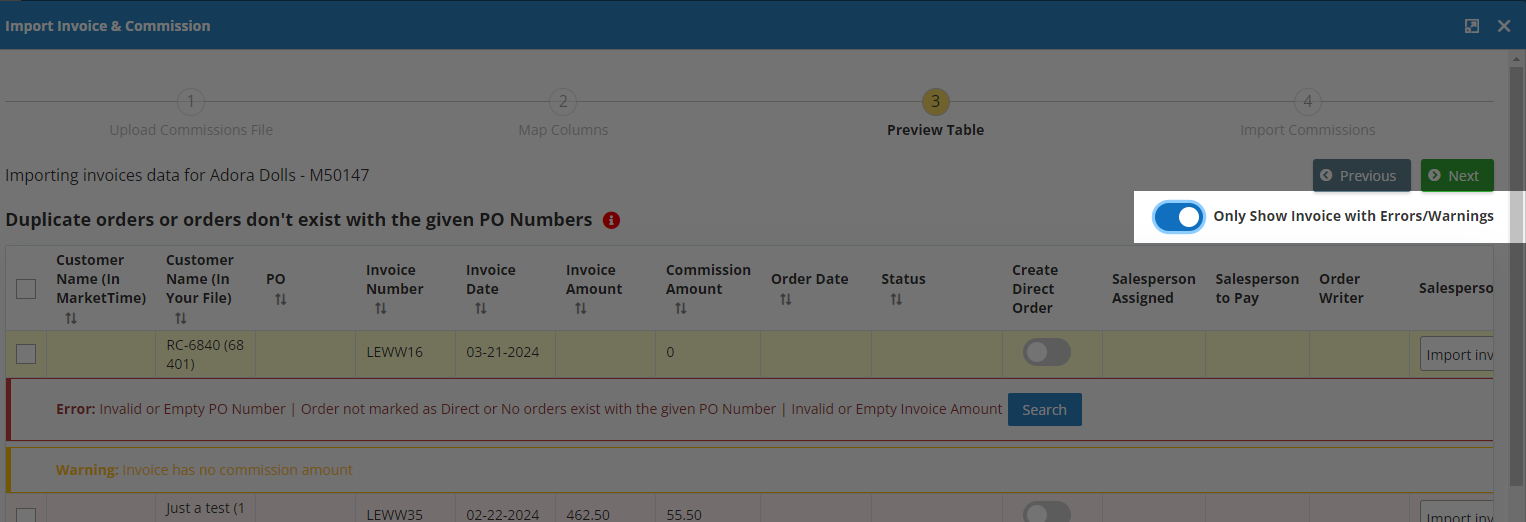Select the RC-6840 invoice row checkbox

(26, 354)
